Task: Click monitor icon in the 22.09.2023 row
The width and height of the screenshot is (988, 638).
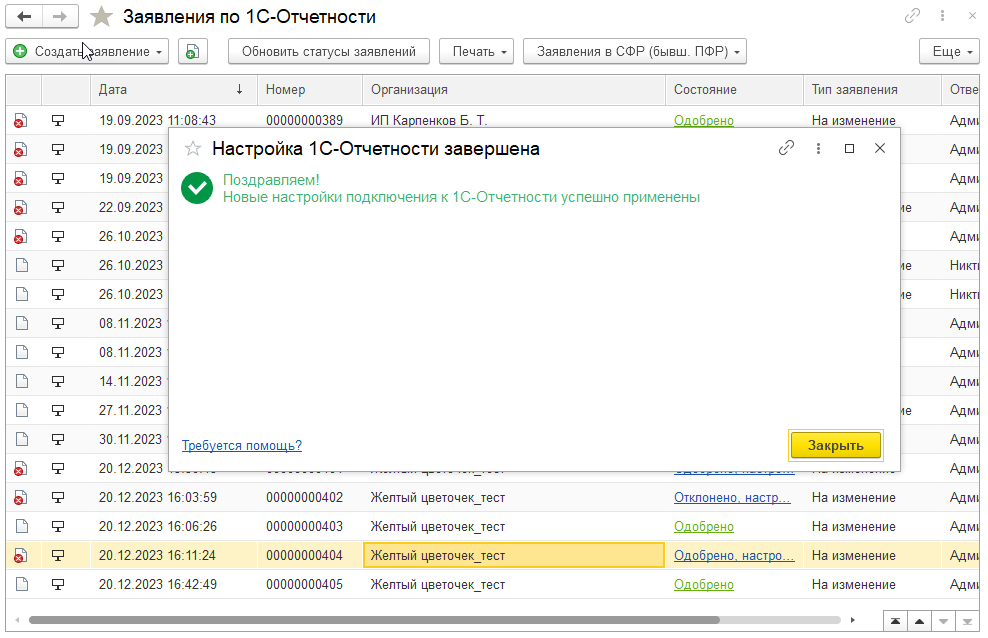Action: [x=57, y=207]
